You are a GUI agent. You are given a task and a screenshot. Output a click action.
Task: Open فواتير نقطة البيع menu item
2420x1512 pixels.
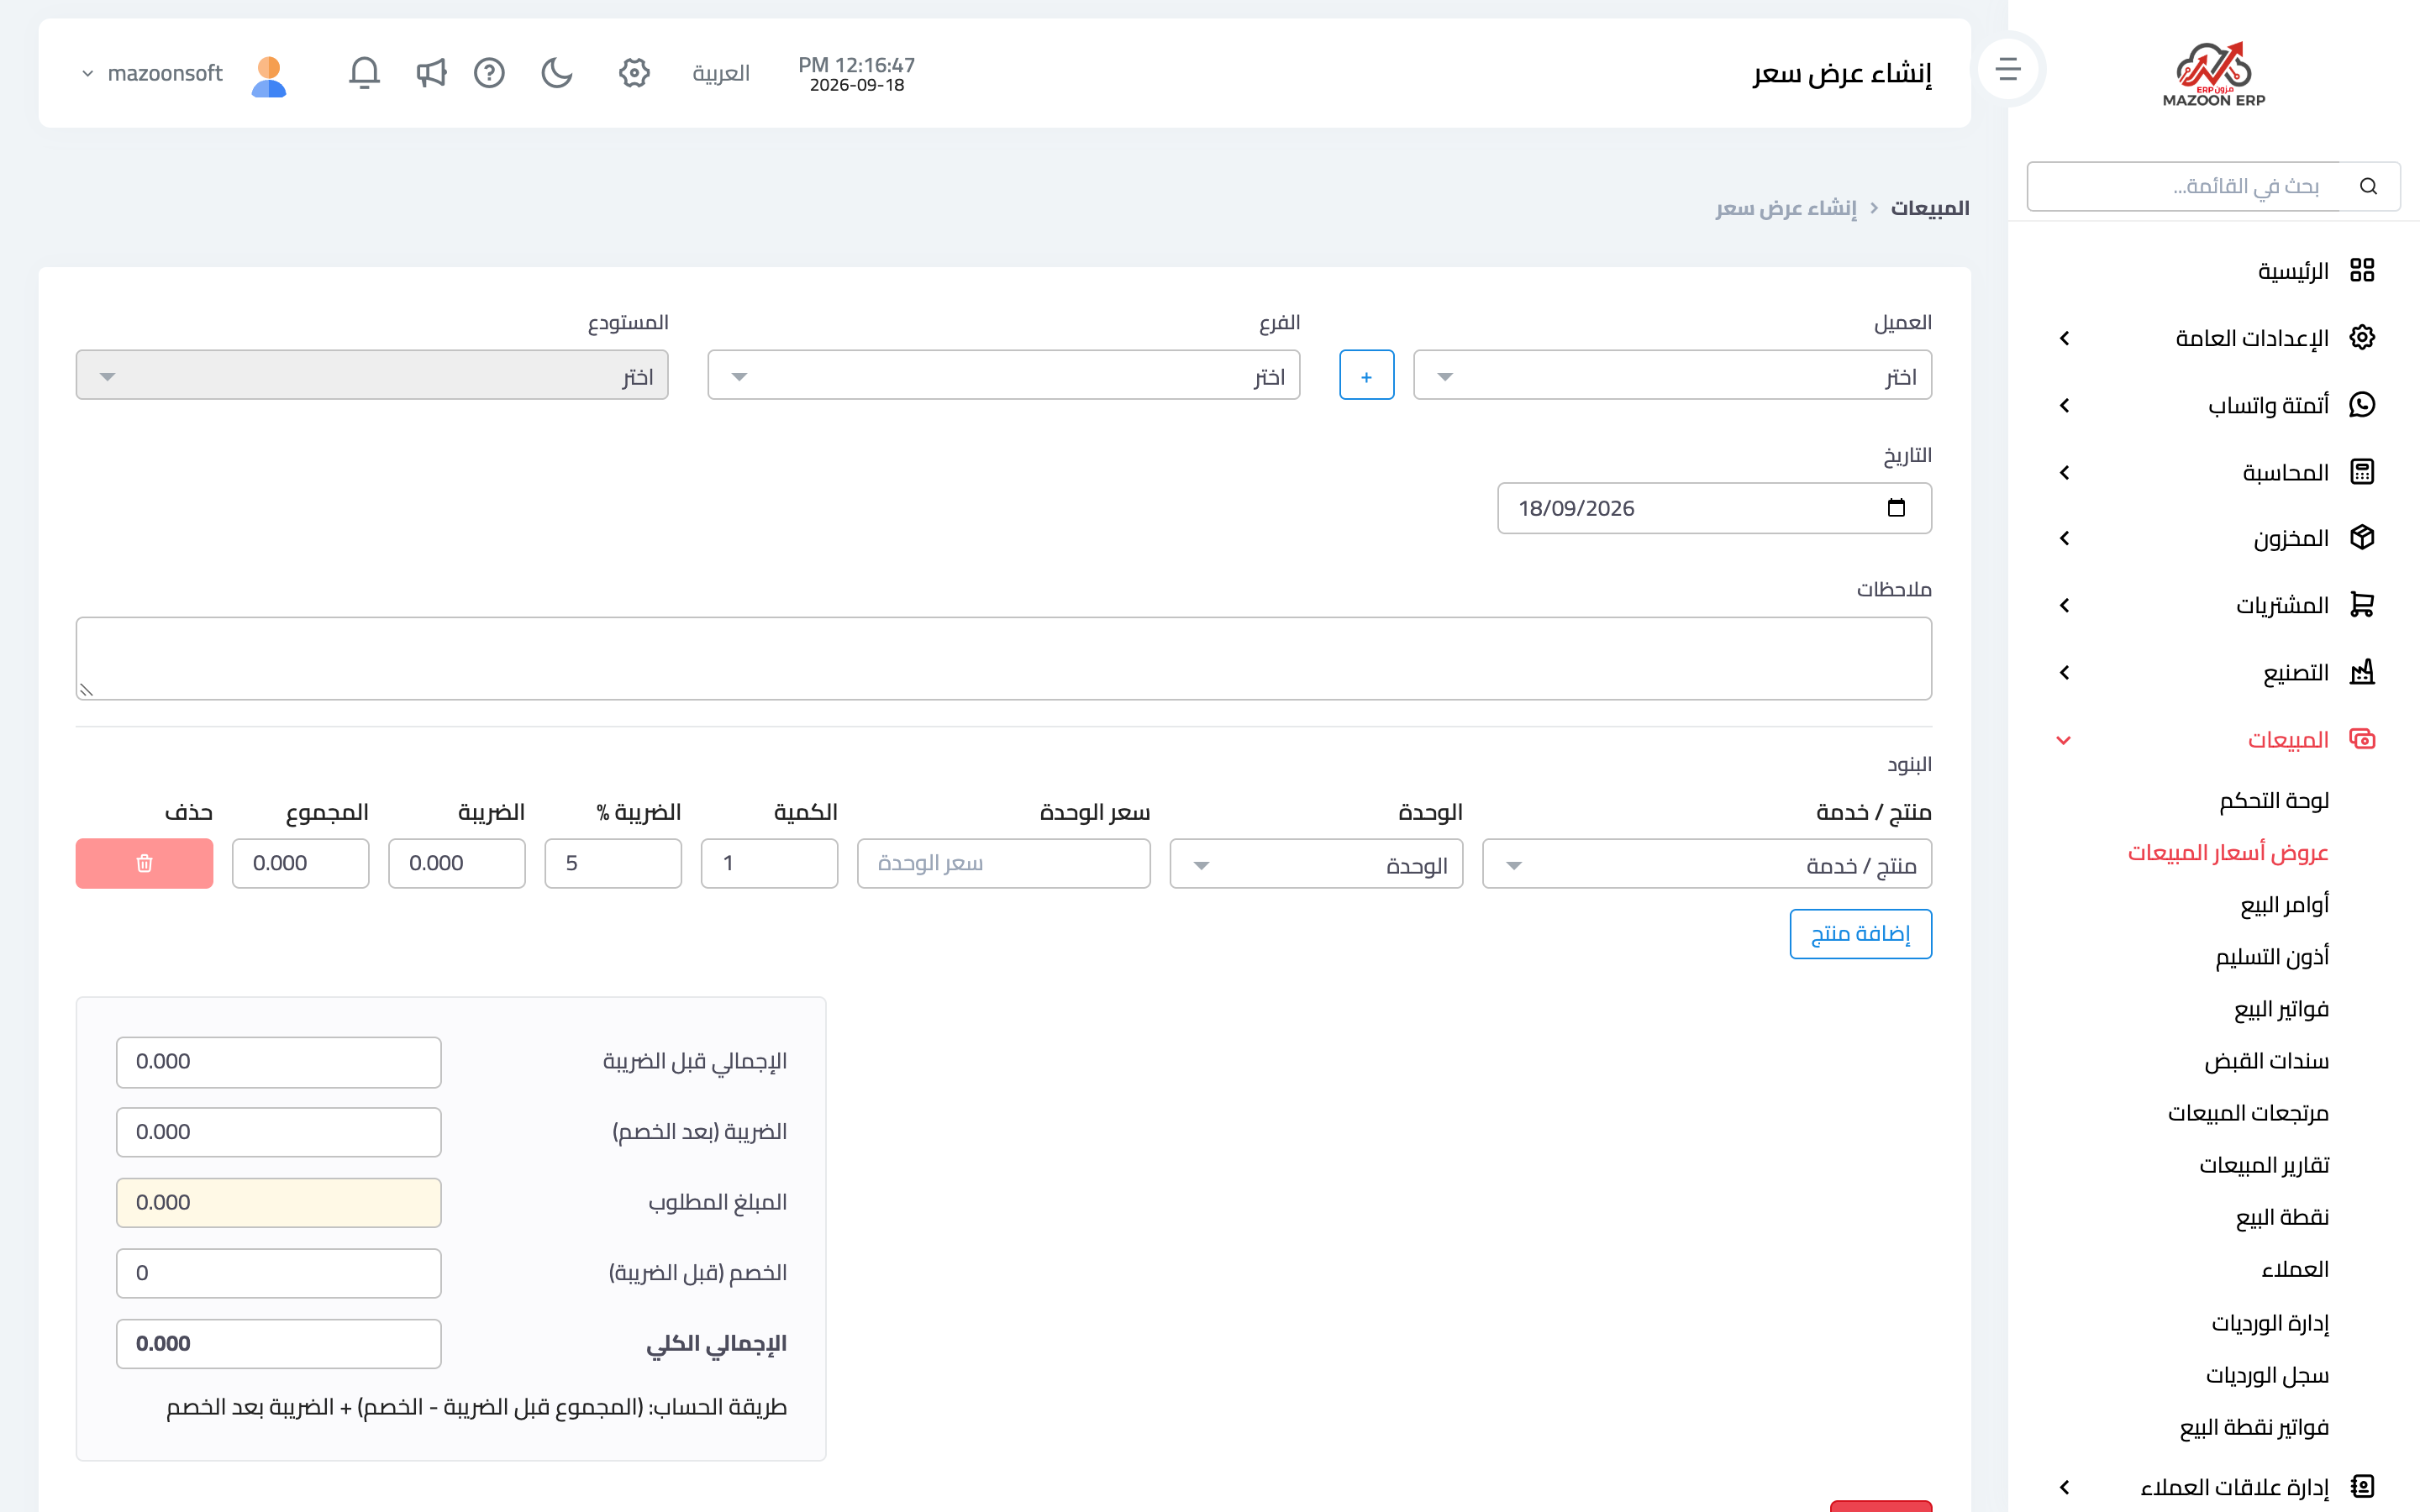pyautogui.click(x=2254, y=1426)
